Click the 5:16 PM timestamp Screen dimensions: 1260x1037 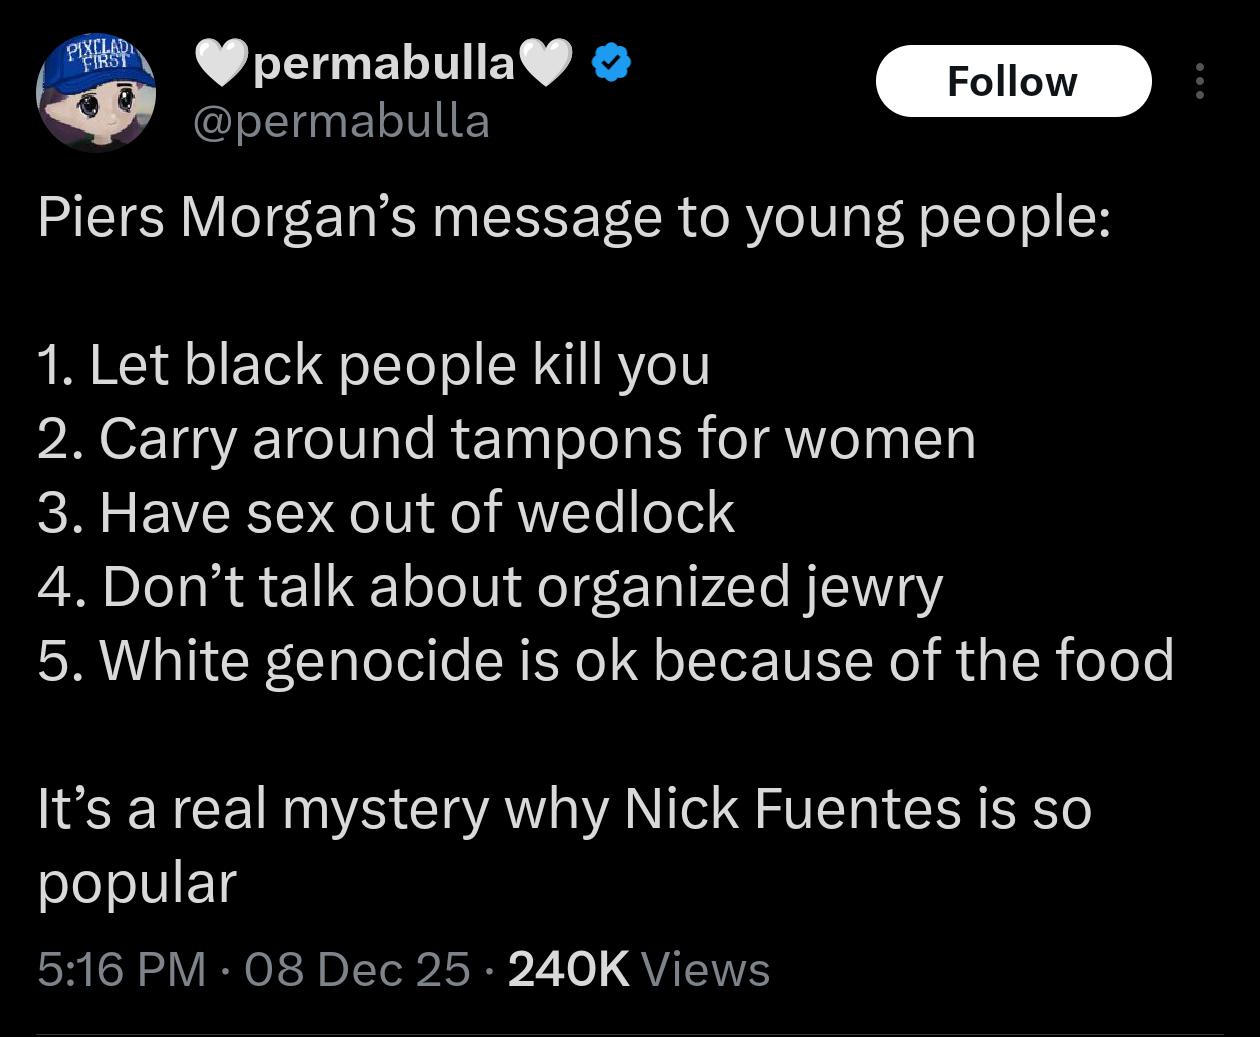pyautogui.click(x=122, y=969)
